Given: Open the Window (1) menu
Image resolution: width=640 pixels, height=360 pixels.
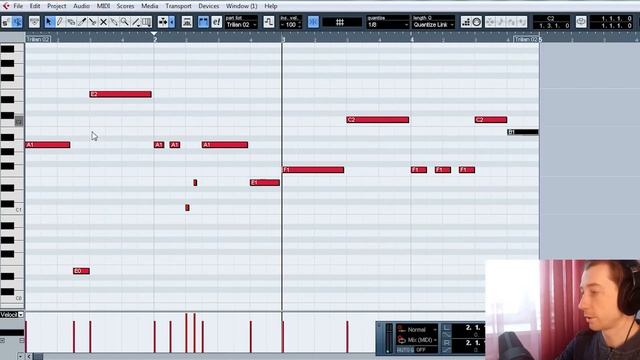Looking at the screenshot, I should tap(241, 6).
